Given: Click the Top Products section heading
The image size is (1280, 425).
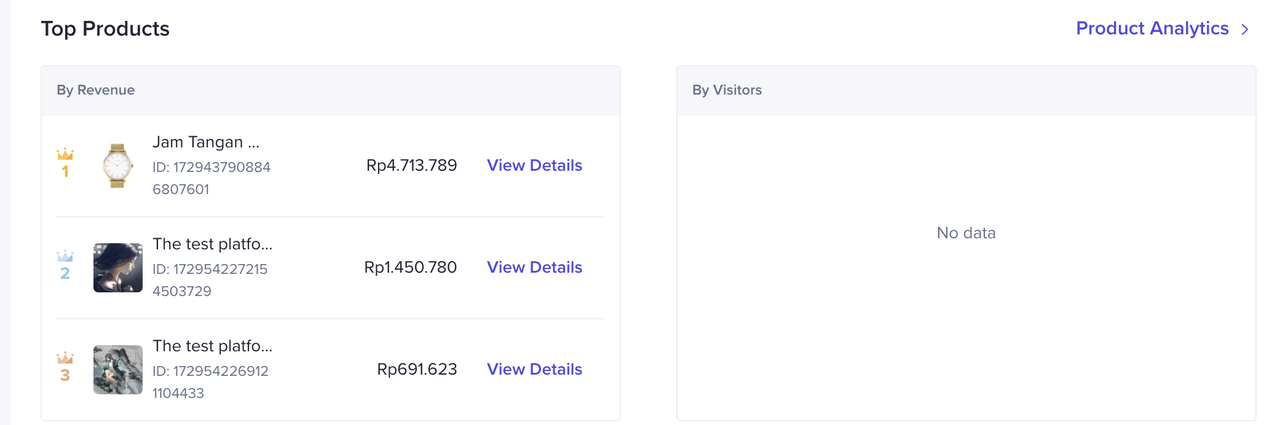Looking at the screenshot, I should [x=105, y=29].
